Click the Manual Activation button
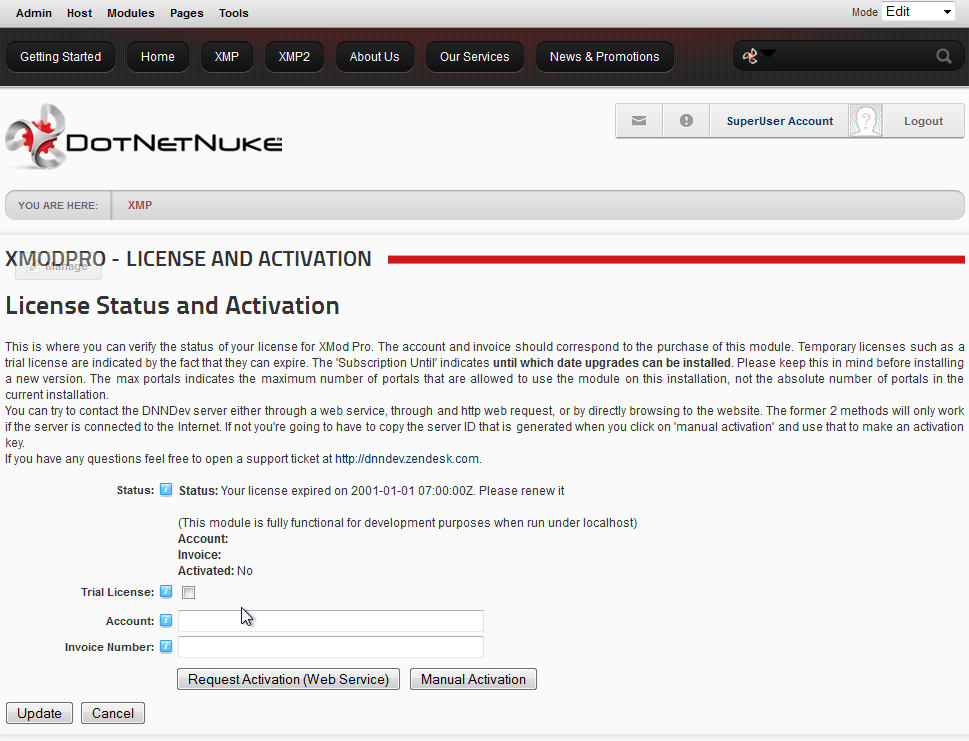969x741 pixels. pyautogui.click(x=473, y=679)
